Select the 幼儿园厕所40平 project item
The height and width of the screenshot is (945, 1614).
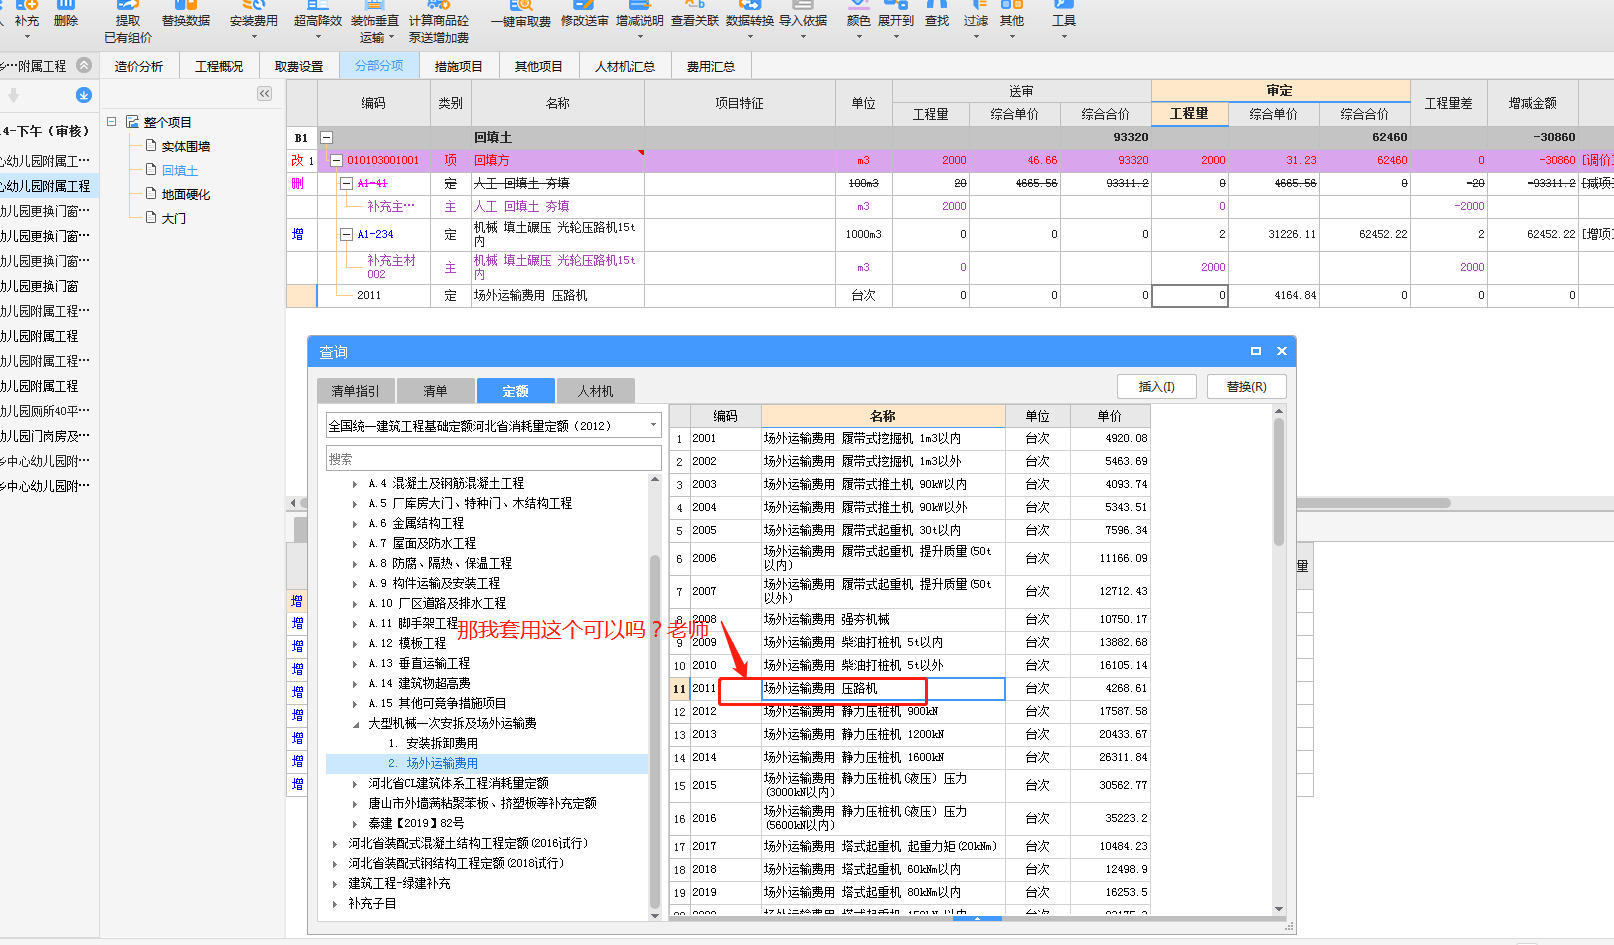click(47, 411)
